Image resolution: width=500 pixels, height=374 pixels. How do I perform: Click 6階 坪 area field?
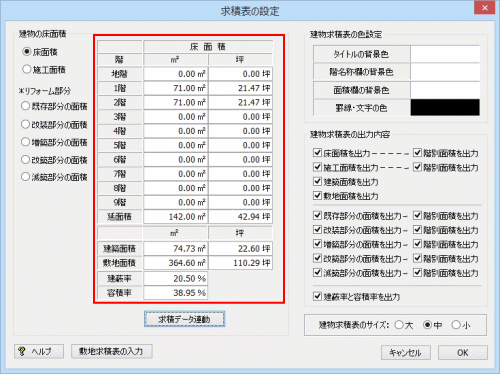[x=240, y=160]
